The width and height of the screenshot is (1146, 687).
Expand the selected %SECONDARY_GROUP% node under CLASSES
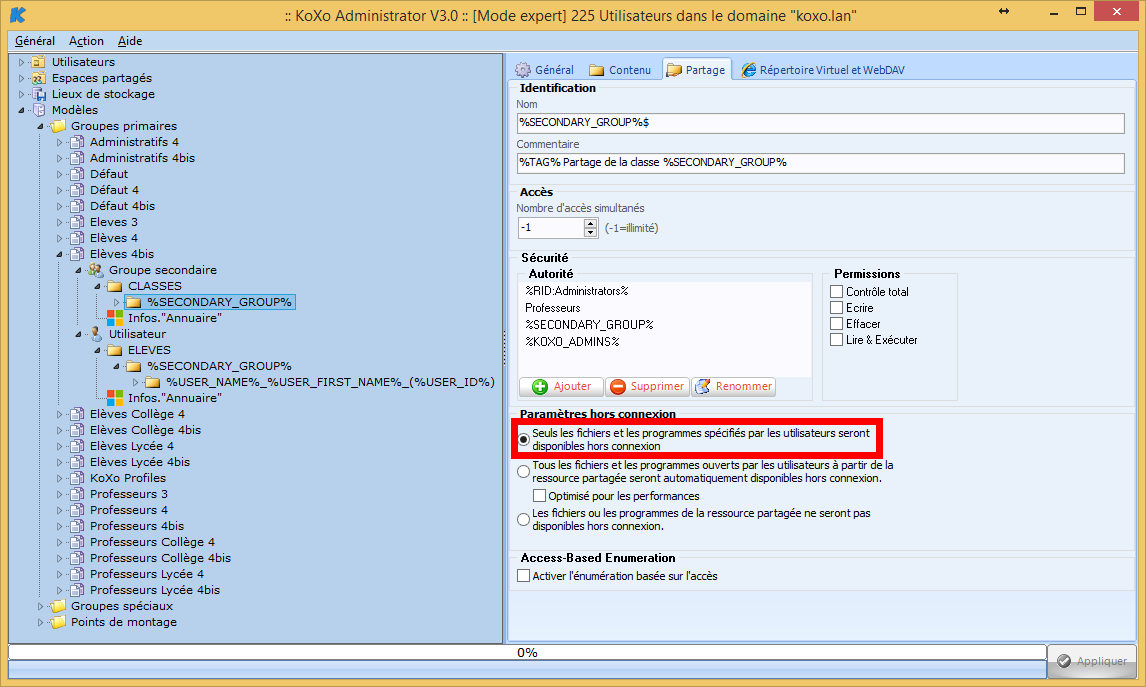pyautogui.click(x=116, y=303)
